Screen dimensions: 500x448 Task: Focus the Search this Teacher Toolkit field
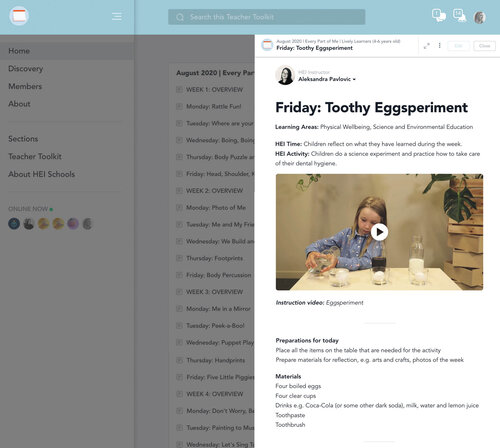point(267,17)
